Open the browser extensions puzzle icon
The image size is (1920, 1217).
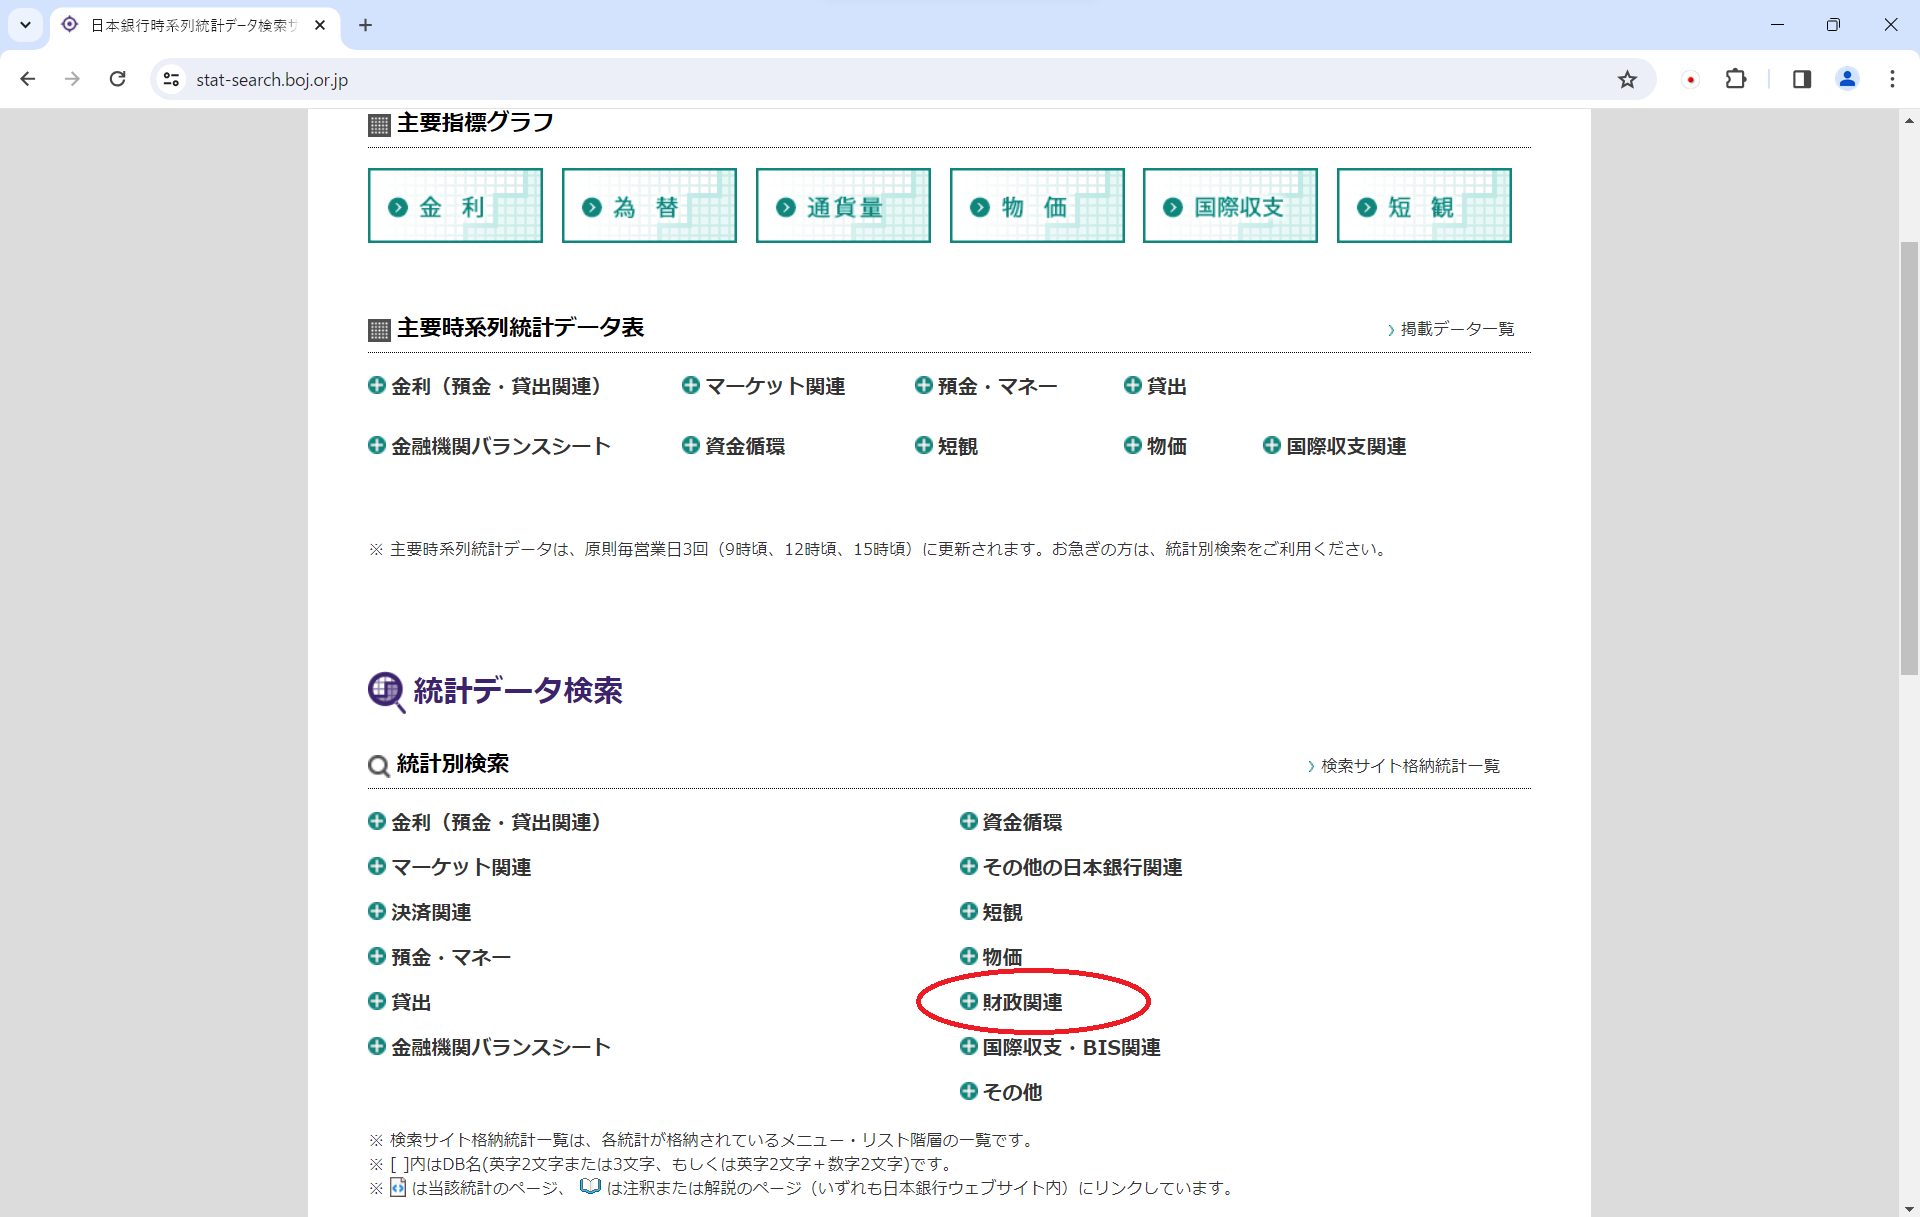(x=1736, y=80)
